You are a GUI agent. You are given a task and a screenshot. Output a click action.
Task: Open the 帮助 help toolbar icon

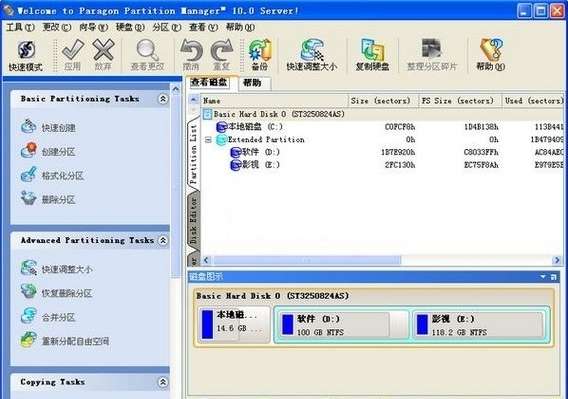(490, 55)
